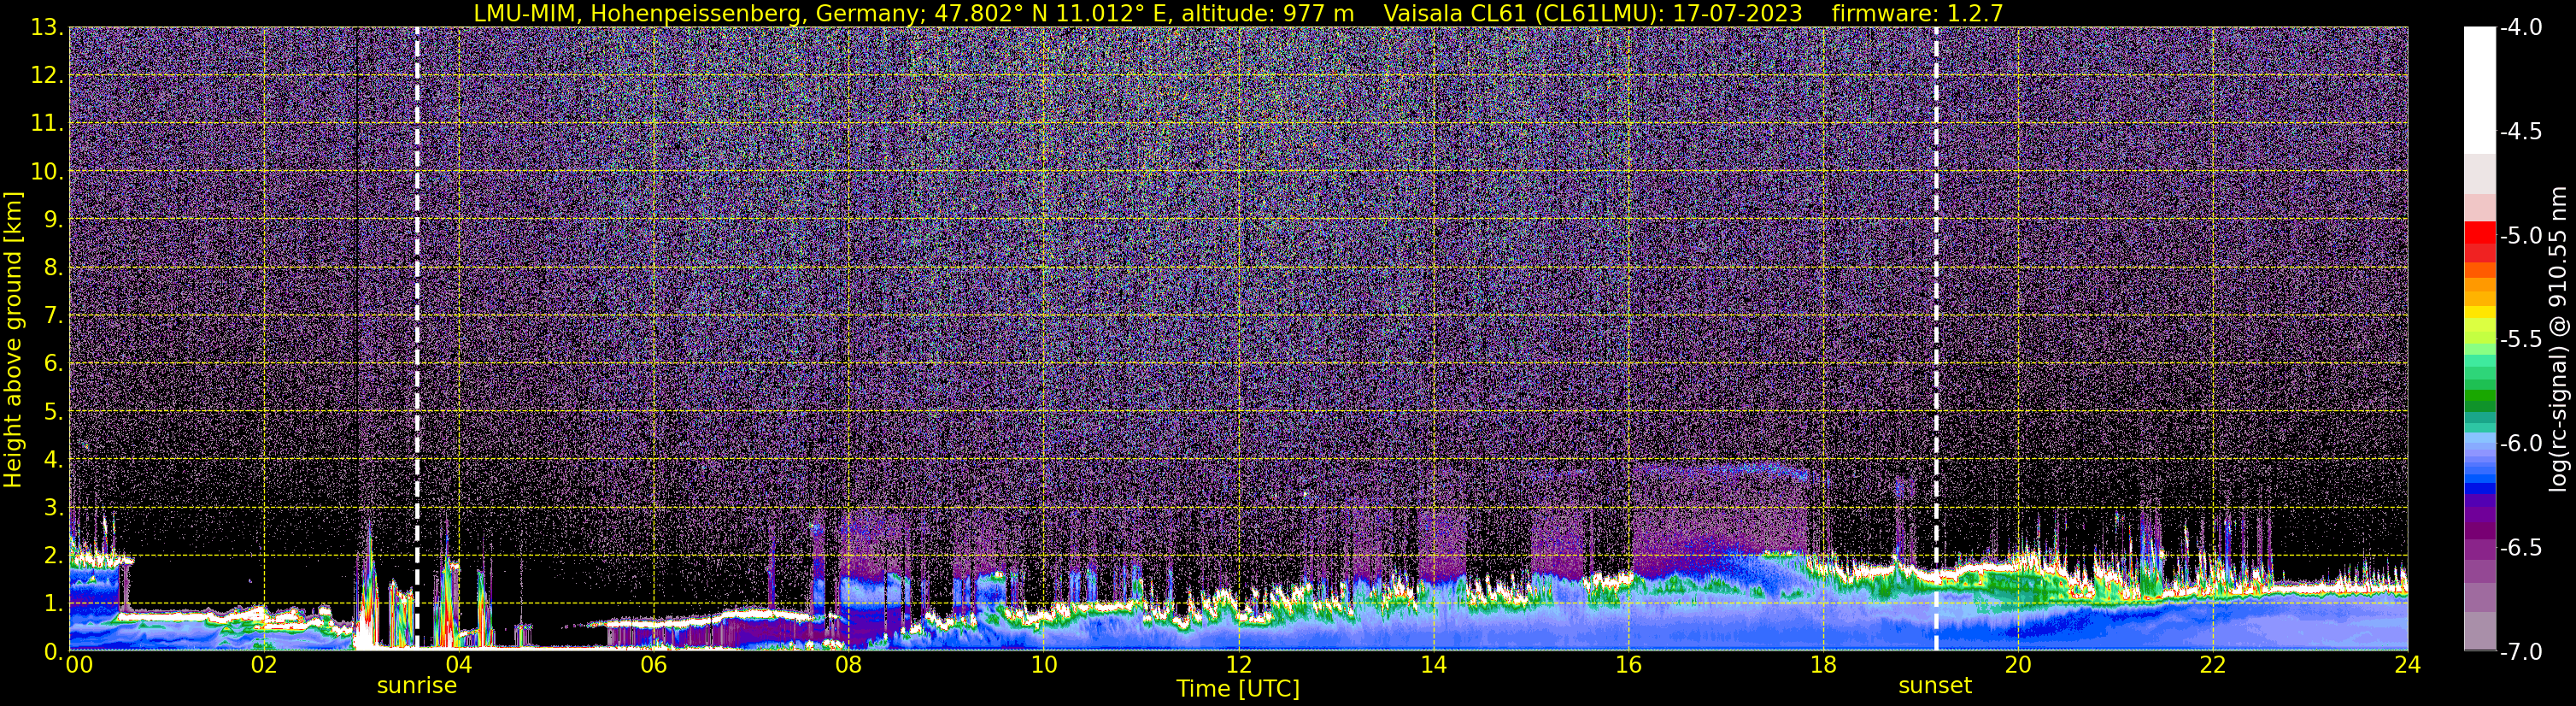Viewport: 2576px width, 706px height.
Task: Click the '6.' height tick label
Action: (x=54, y=363)
